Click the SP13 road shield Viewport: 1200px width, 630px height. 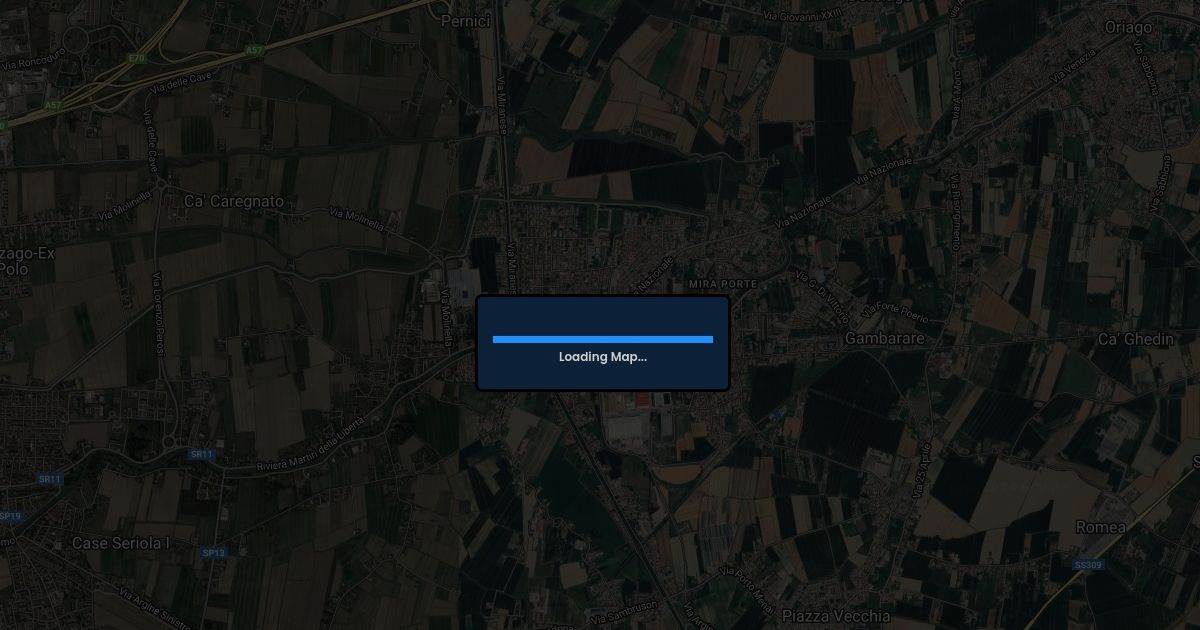click(x=213, y=552)
